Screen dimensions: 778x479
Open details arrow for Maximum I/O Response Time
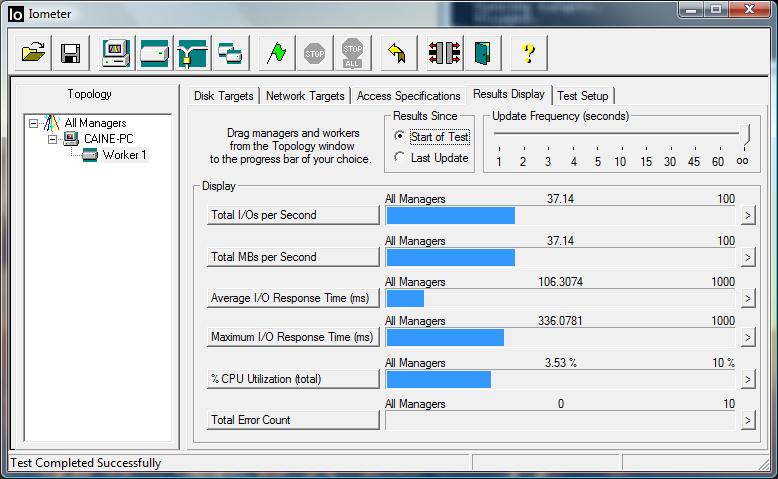click(748, 338)
